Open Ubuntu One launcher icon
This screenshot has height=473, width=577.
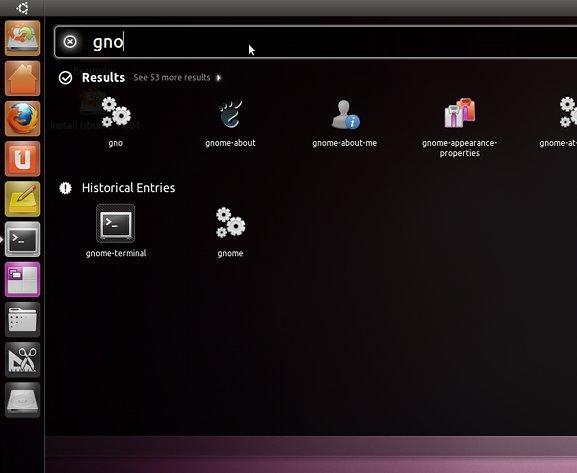(x=22, y=159)
